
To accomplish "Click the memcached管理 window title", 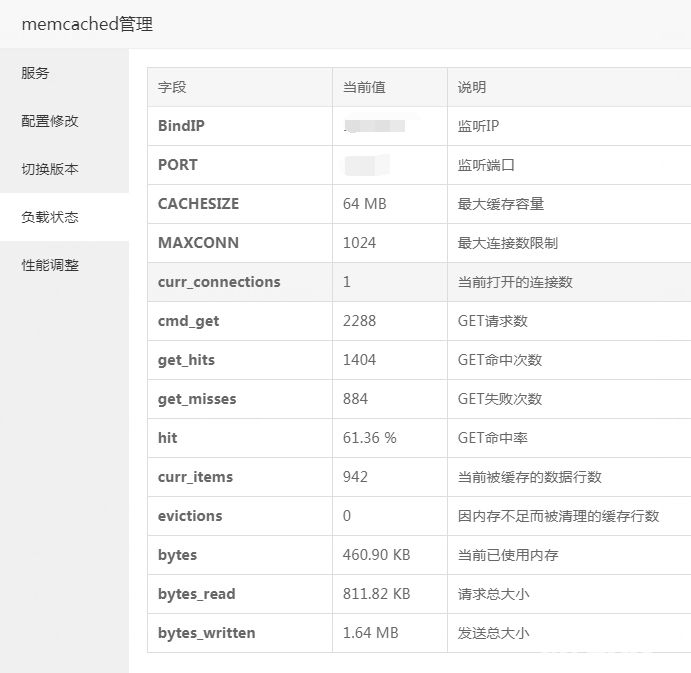I will [x=87, y=24].
